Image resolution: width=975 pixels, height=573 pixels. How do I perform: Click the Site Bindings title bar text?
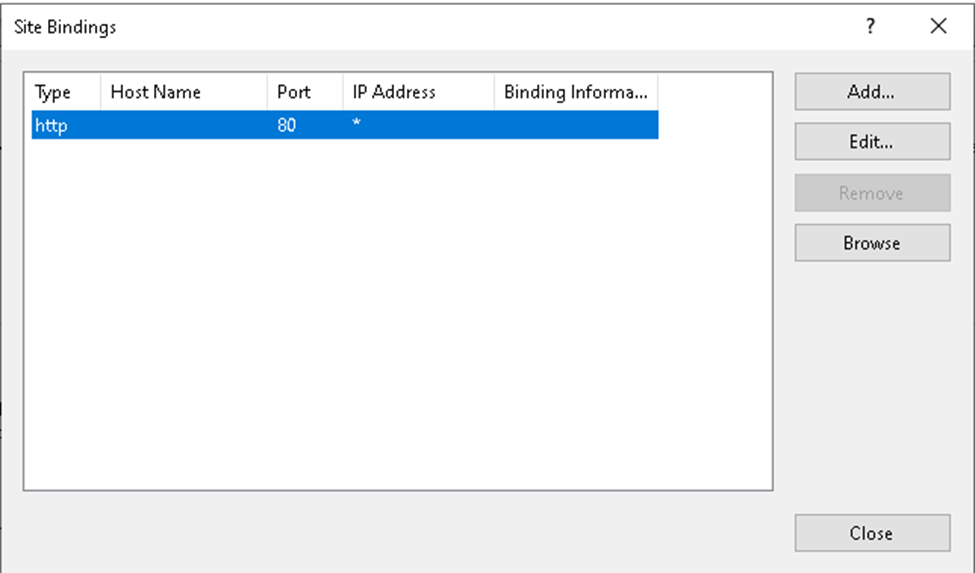pos(65,27)
